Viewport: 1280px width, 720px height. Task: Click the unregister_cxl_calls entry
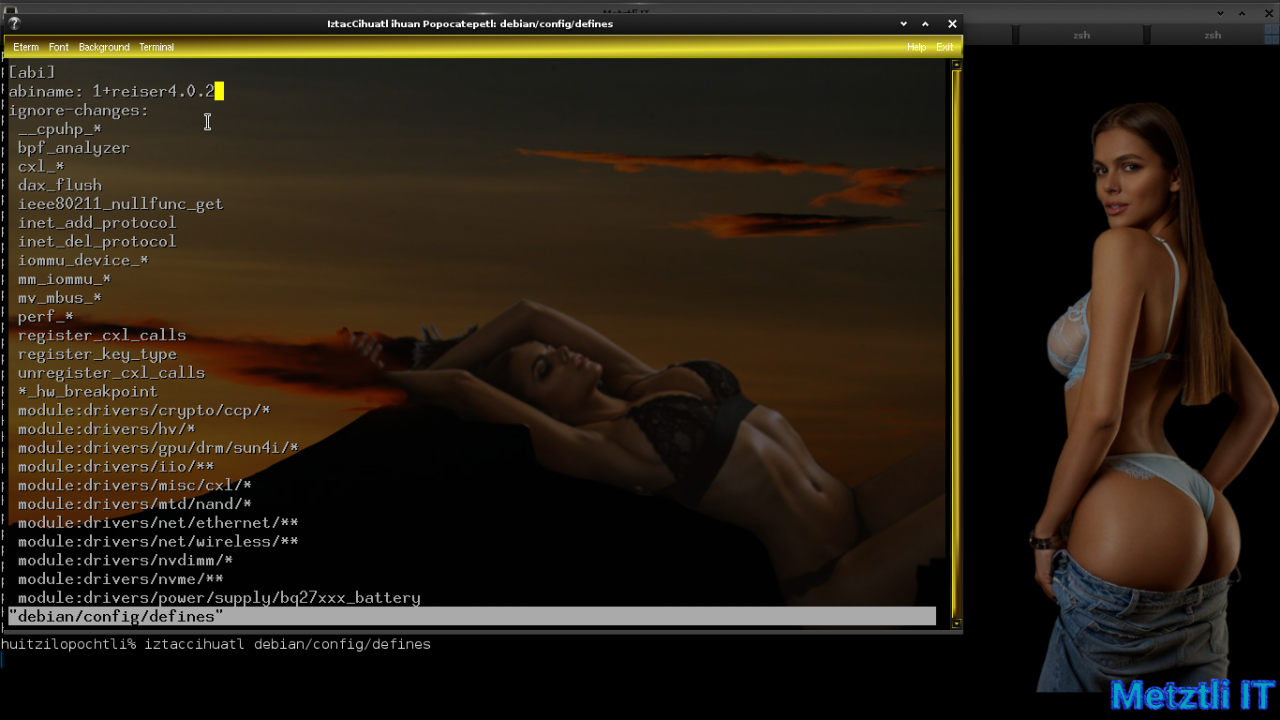click(111, 373)
